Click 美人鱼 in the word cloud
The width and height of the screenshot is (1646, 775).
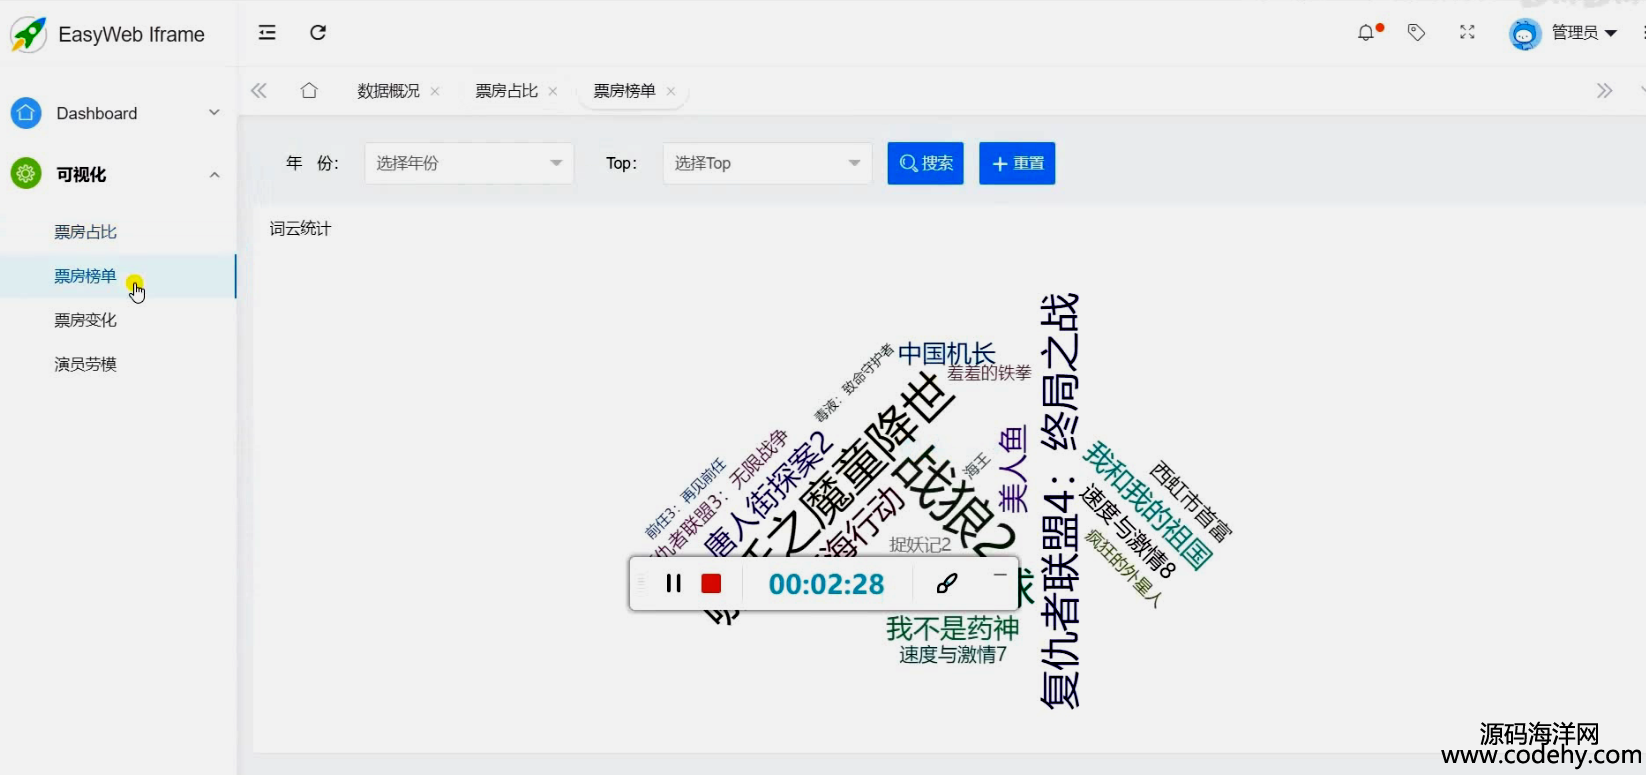click(1013, 468)
